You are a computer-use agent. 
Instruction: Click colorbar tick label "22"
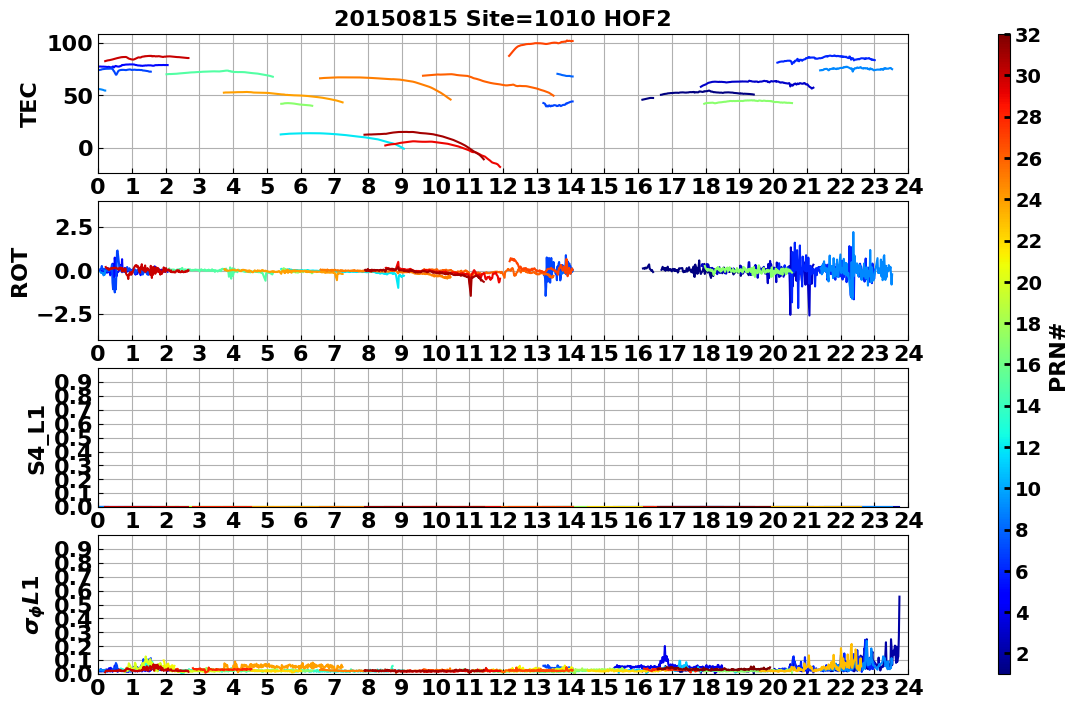(x=1028, y=241)
